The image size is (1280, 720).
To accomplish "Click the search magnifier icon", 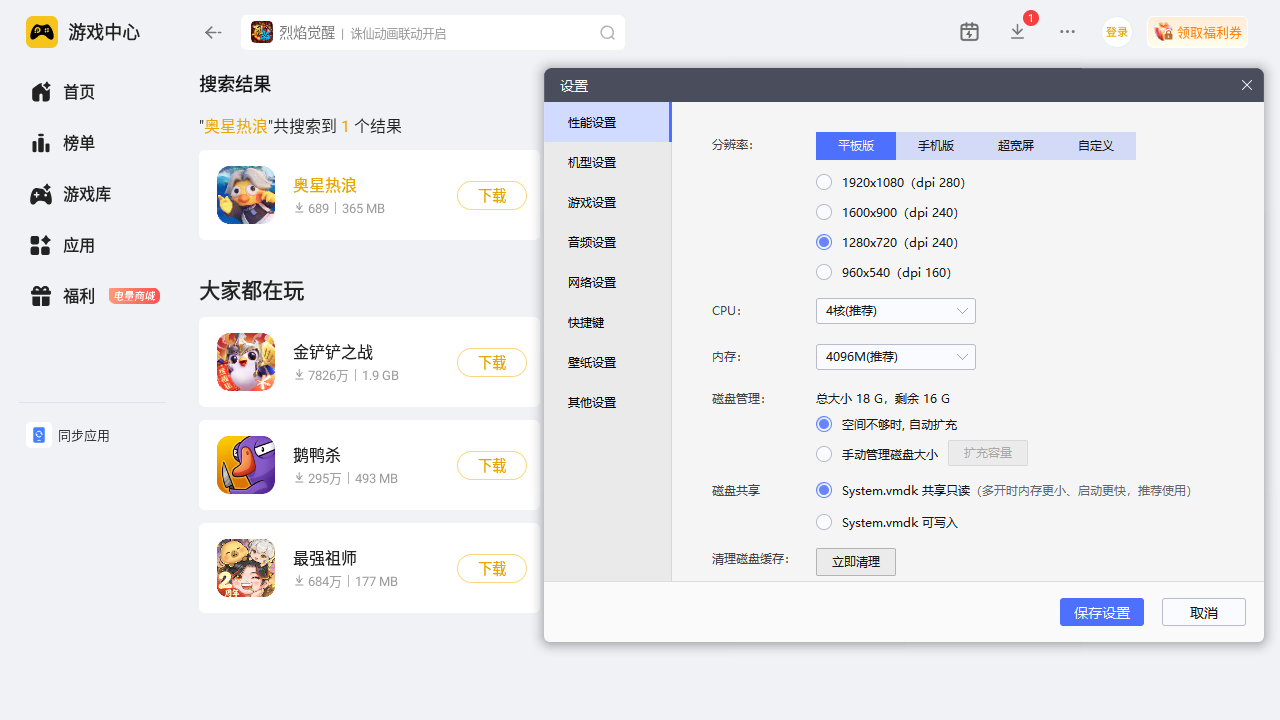I will 607,33.
